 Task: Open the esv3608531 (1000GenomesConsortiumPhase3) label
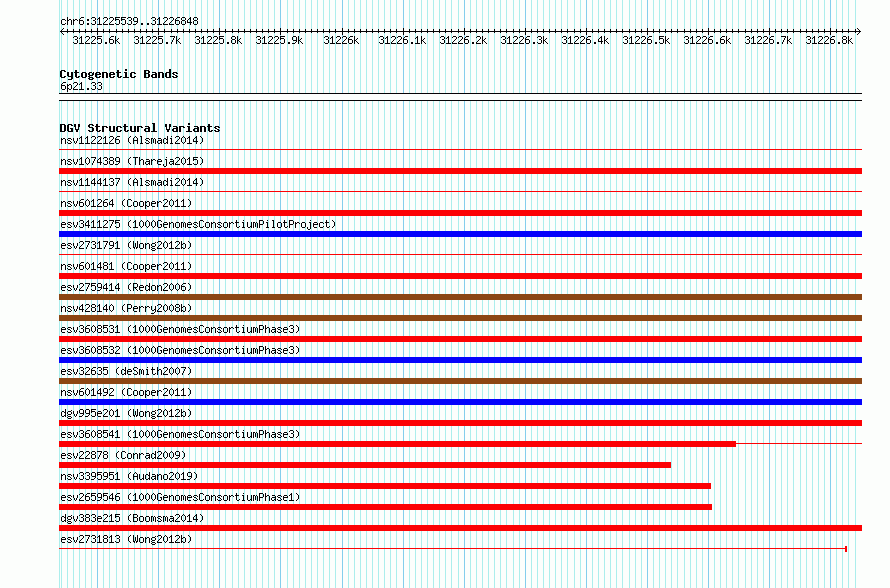180,329
